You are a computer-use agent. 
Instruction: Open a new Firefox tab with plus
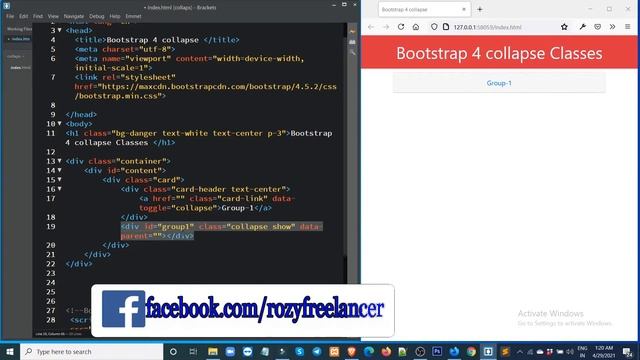[x=480, y=9]
